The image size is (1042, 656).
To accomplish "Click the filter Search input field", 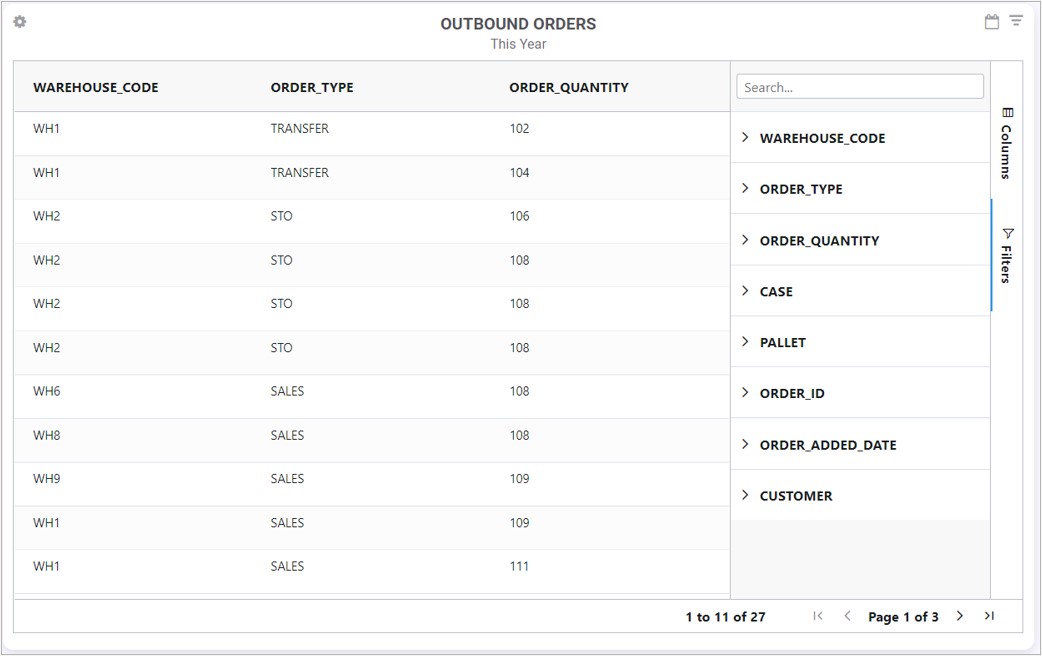I will [860, 87].
